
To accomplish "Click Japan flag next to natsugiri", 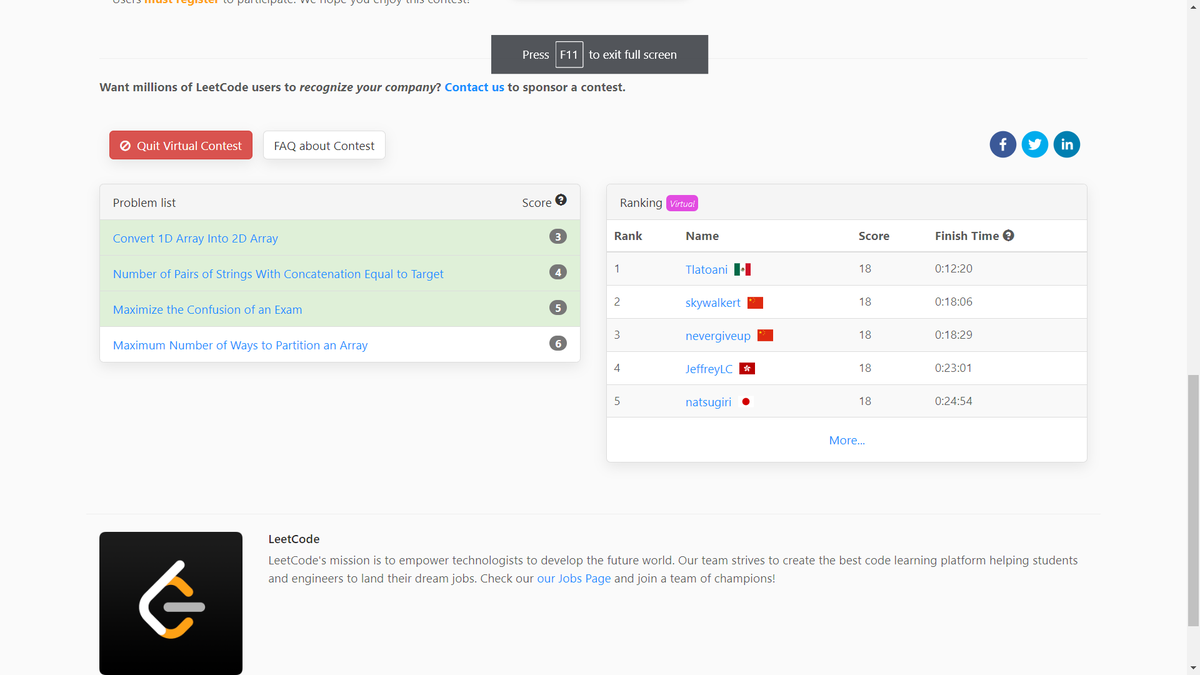I will (x=746, y=402).
